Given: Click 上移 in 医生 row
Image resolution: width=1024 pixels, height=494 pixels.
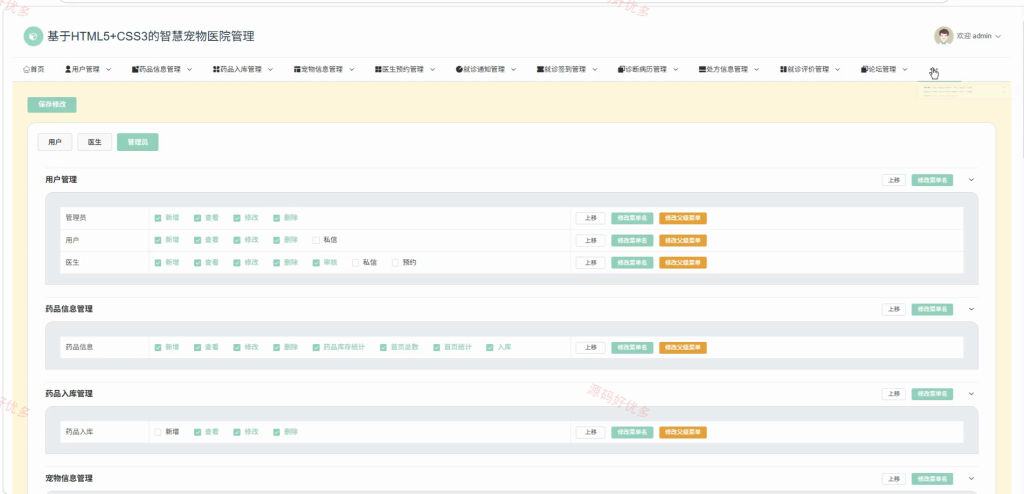Looking at the screenshot, I should click(x=590, y=263).
